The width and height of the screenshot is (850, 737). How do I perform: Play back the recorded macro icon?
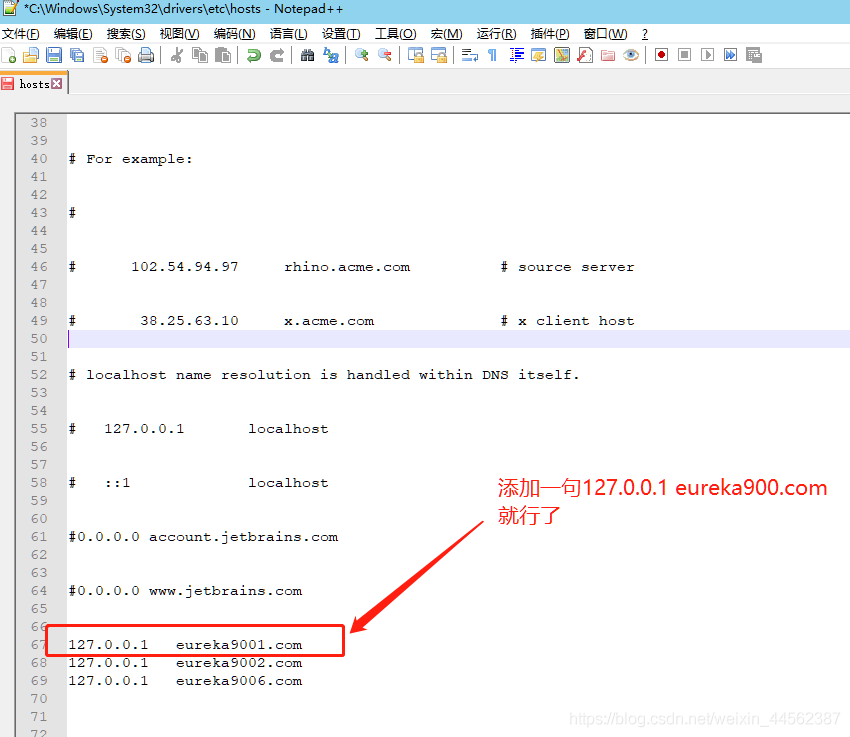[707, 55]
